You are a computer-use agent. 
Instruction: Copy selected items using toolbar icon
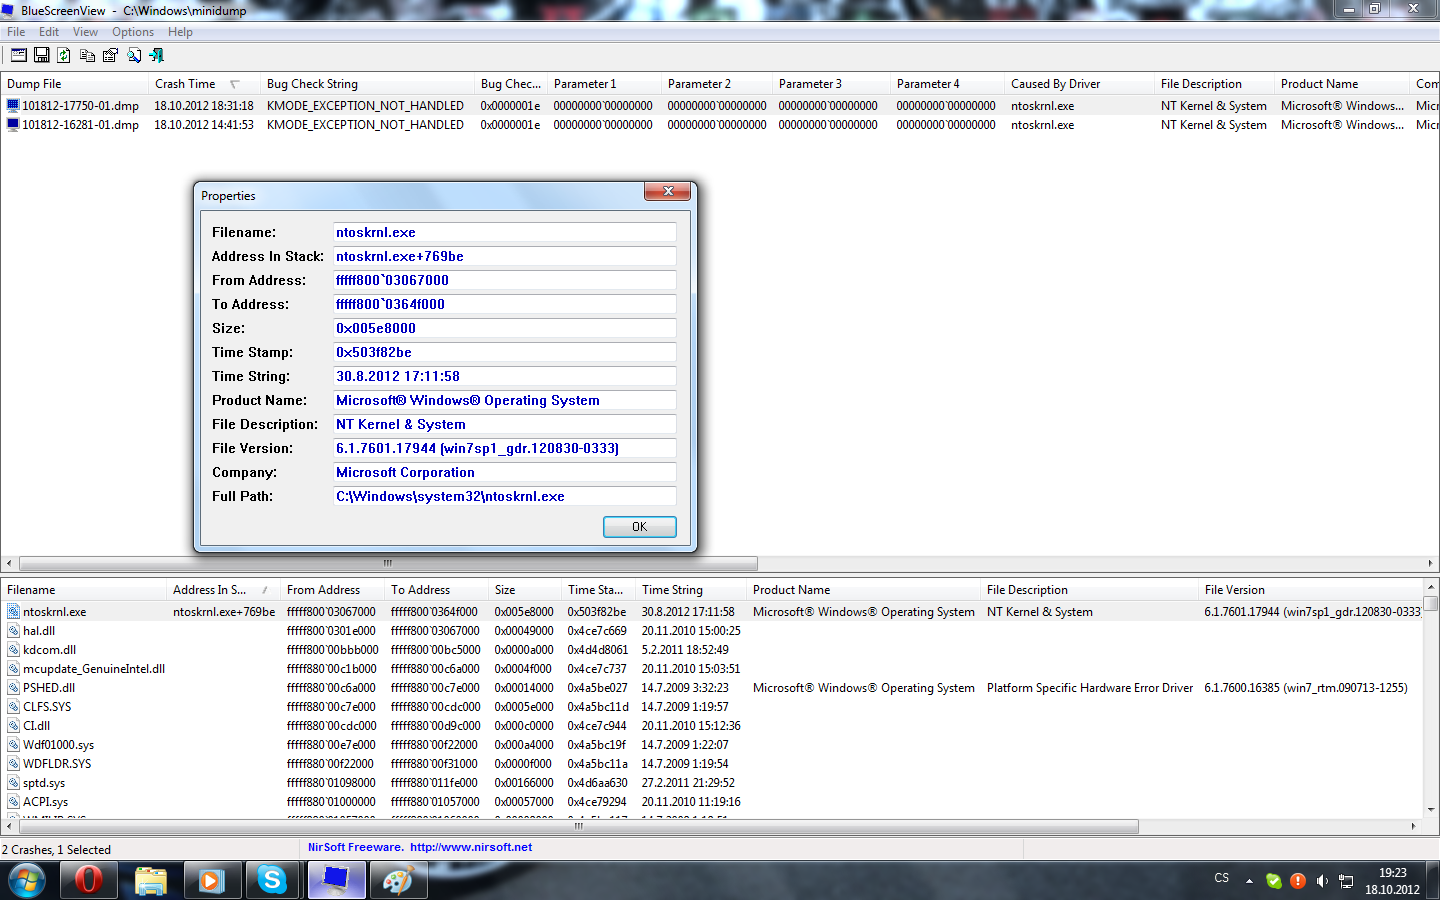click(87, 56)
